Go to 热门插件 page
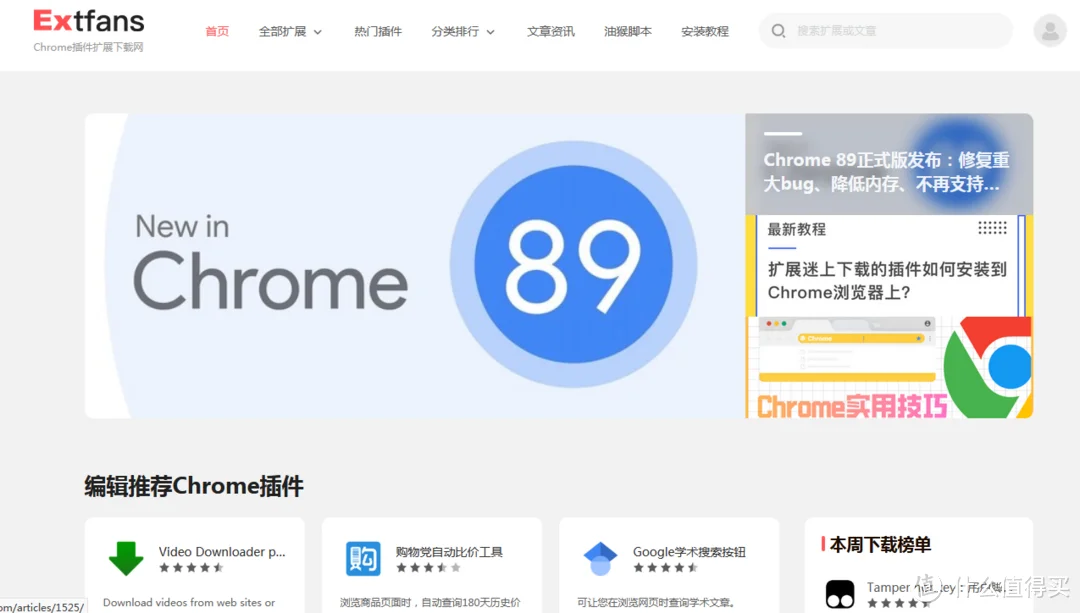Image resolution: width=1080 pixels, height=613 pixels. click(377, 31)
